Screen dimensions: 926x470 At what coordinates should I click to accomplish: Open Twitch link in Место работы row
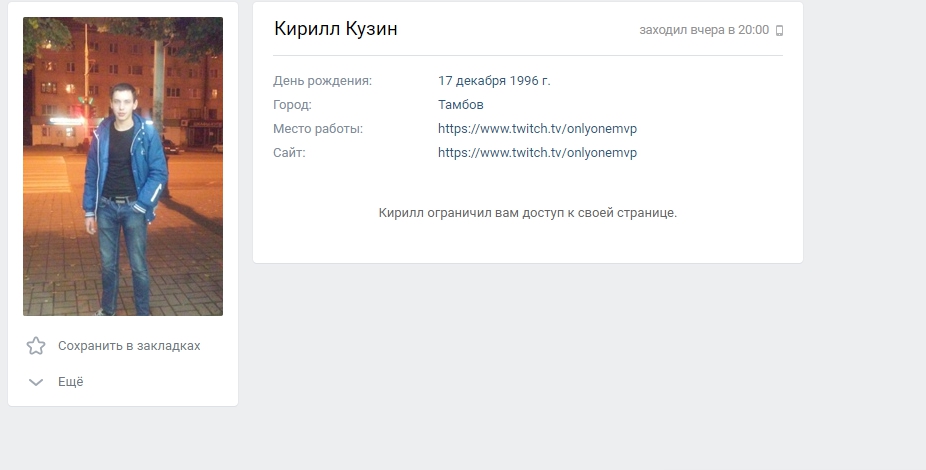coord(537,129)
